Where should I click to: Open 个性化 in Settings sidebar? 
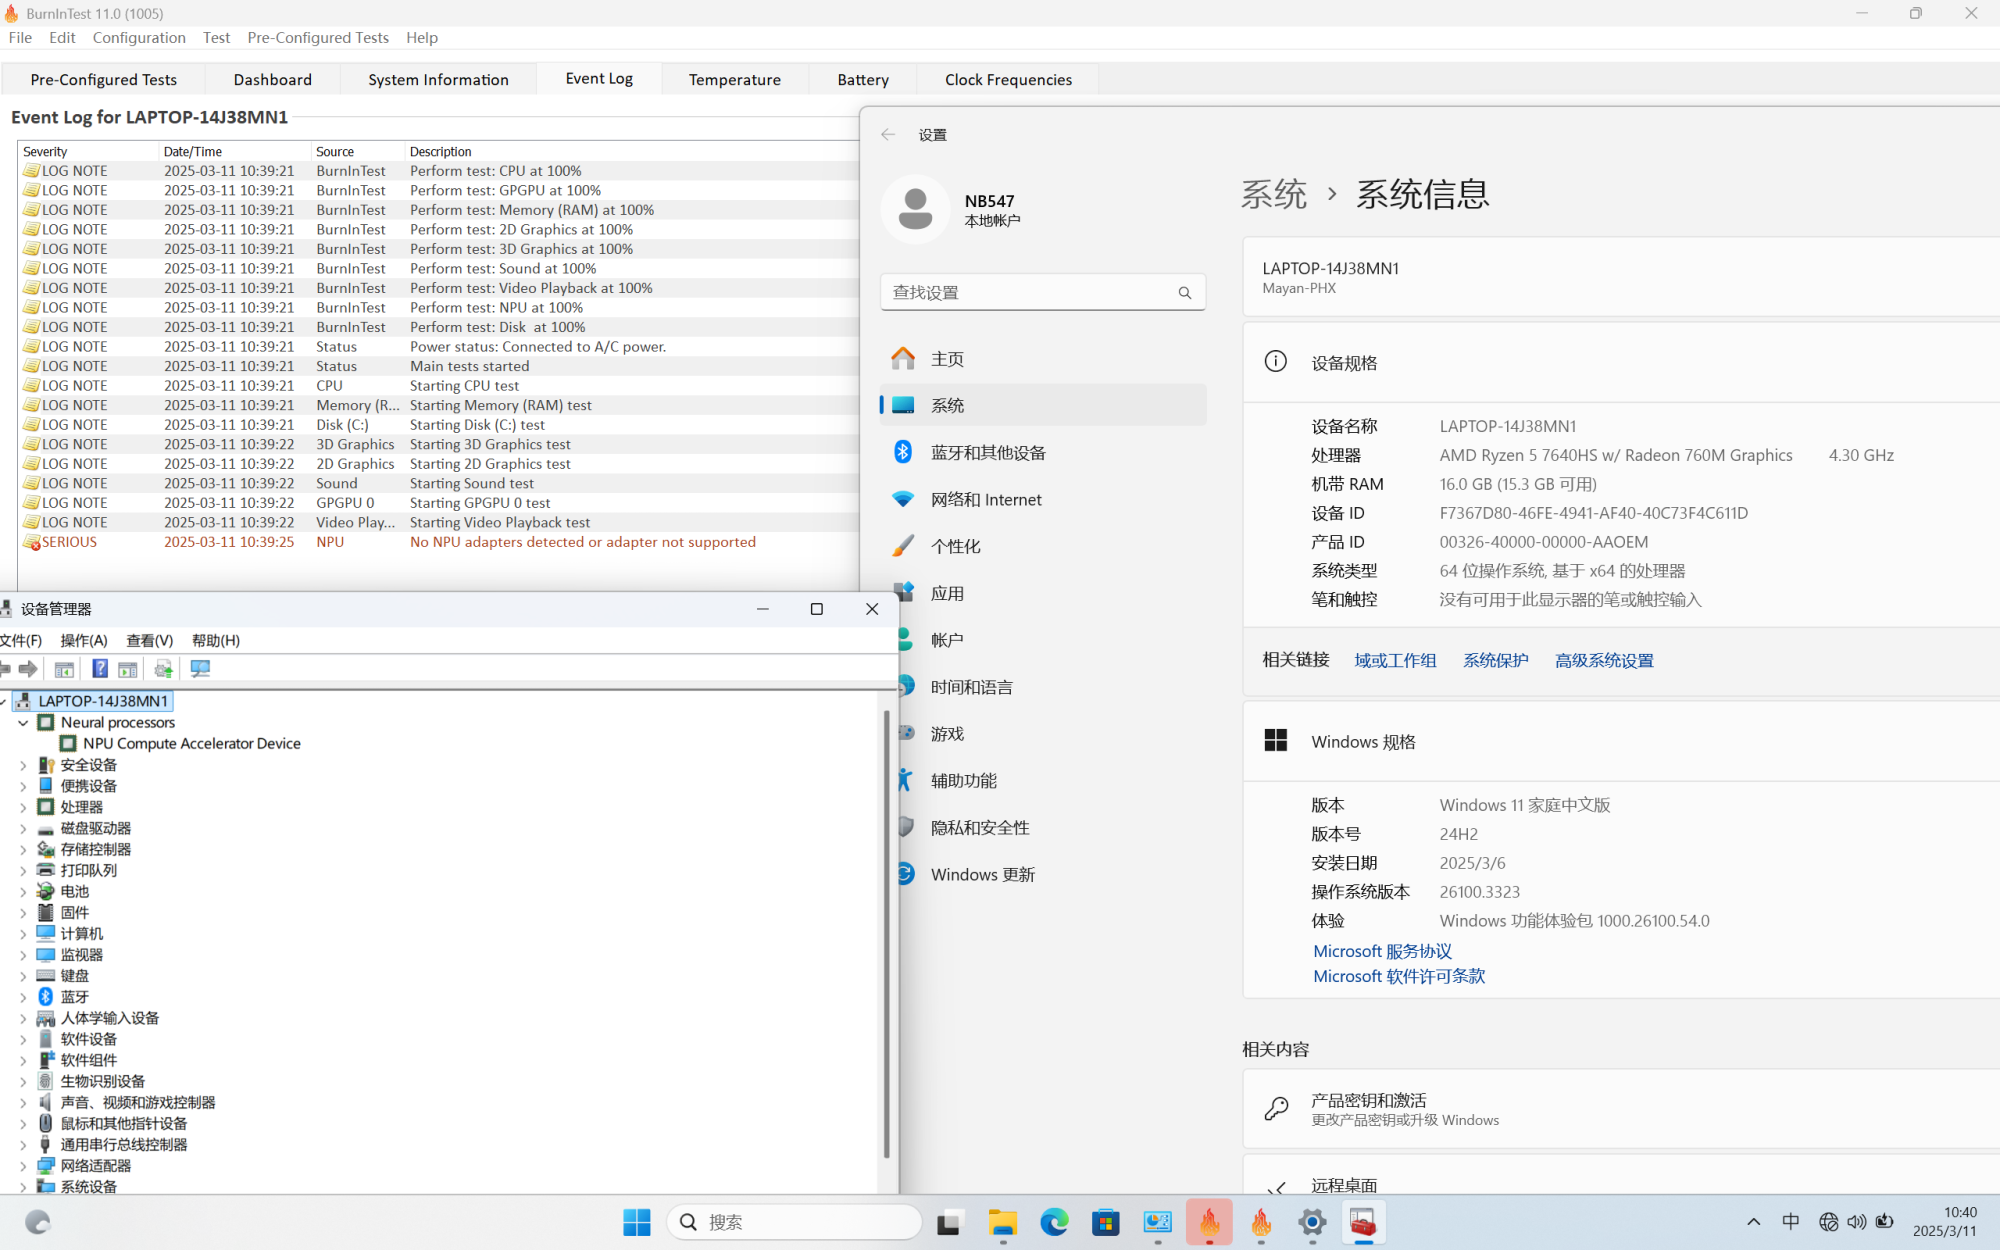tap(1043, 546)
